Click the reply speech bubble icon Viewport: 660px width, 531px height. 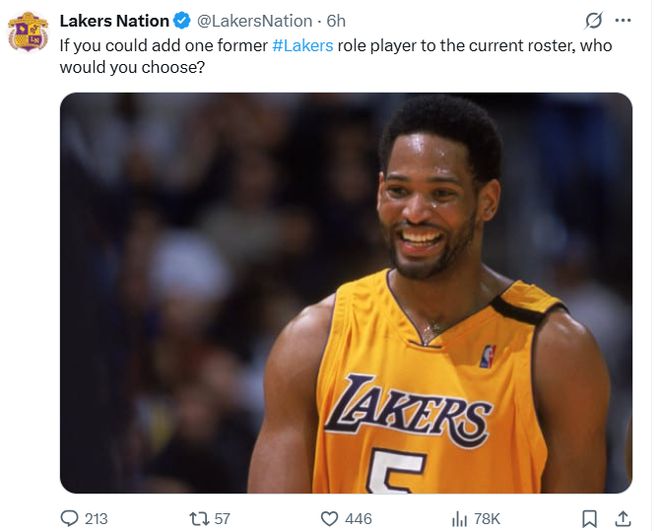[x=69, y=518]
